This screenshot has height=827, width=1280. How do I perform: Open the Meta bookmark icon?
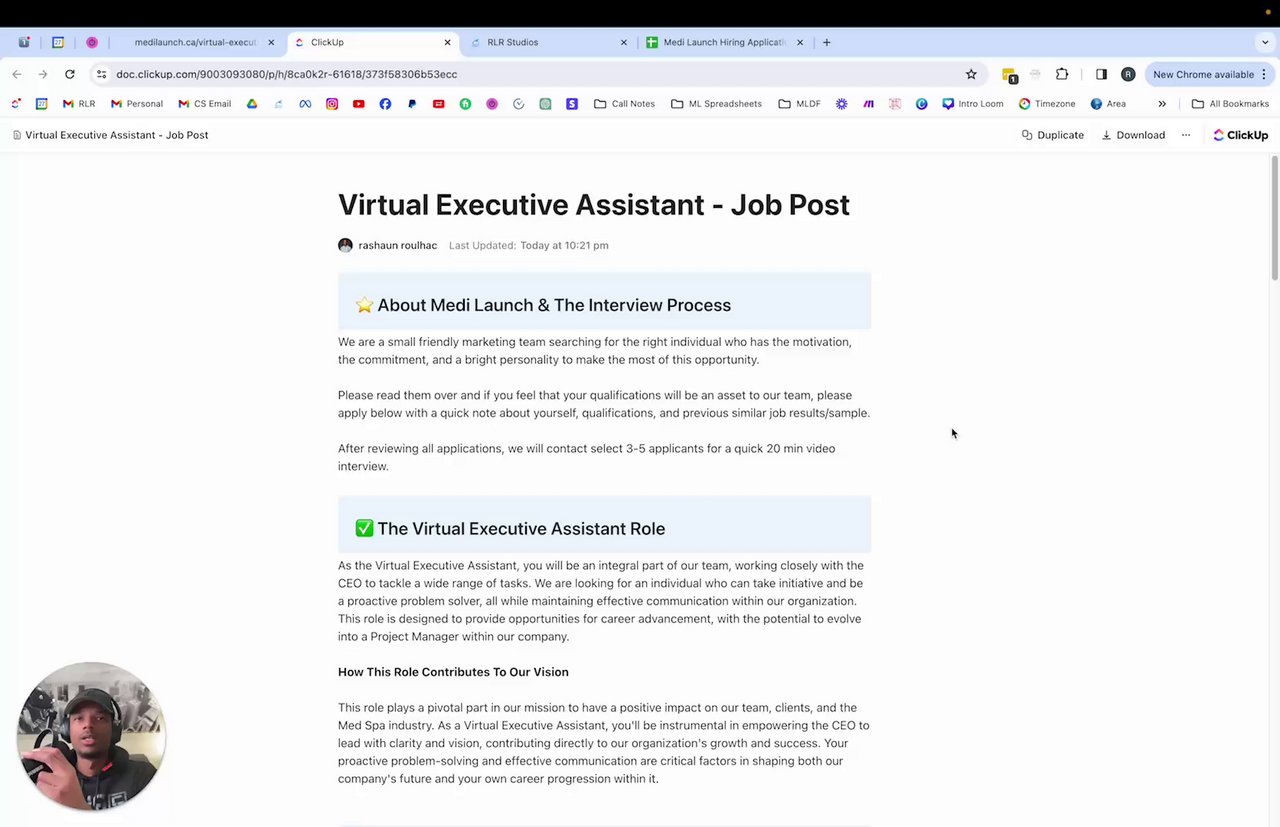(305, 104)
